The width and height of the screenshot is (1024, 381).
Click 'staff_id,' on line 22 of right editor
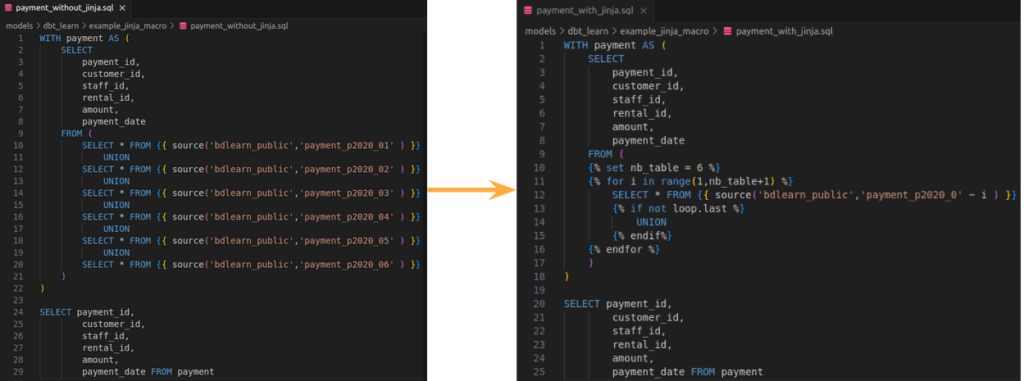(639, 331)
